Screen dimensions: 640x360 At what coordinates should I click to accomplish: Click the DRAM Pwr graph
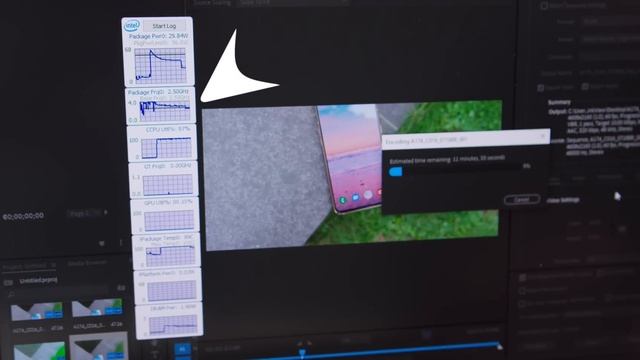173,325
